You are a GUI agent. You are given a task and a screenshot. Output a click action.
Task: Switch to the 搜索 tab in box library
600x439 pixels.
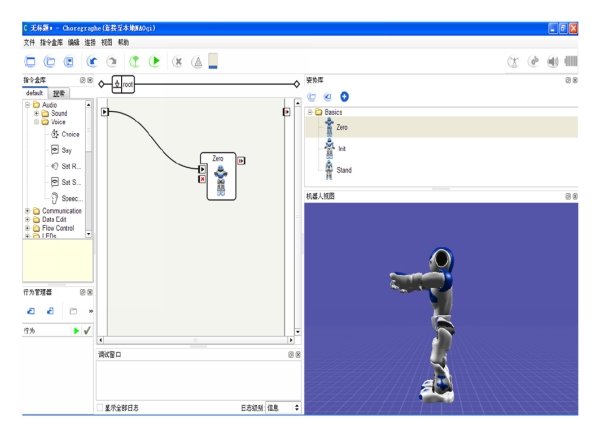pos(58,92)
